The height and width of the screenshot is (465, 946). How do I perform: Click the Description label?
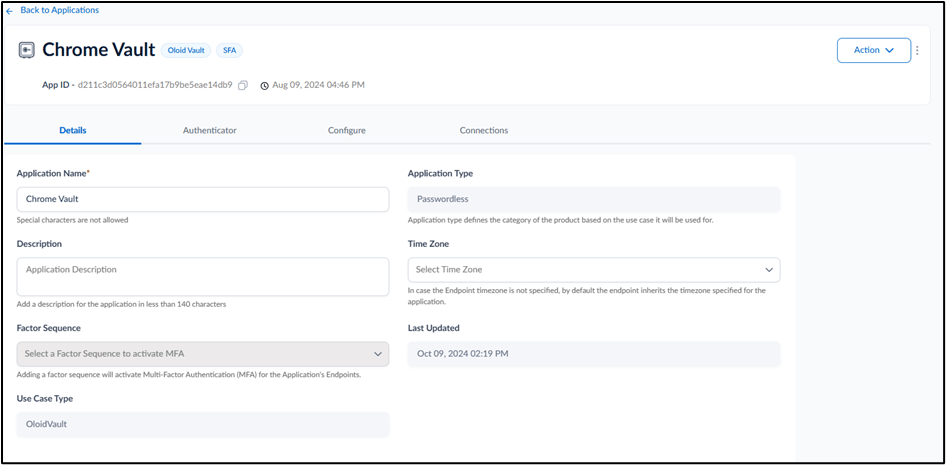39,244
